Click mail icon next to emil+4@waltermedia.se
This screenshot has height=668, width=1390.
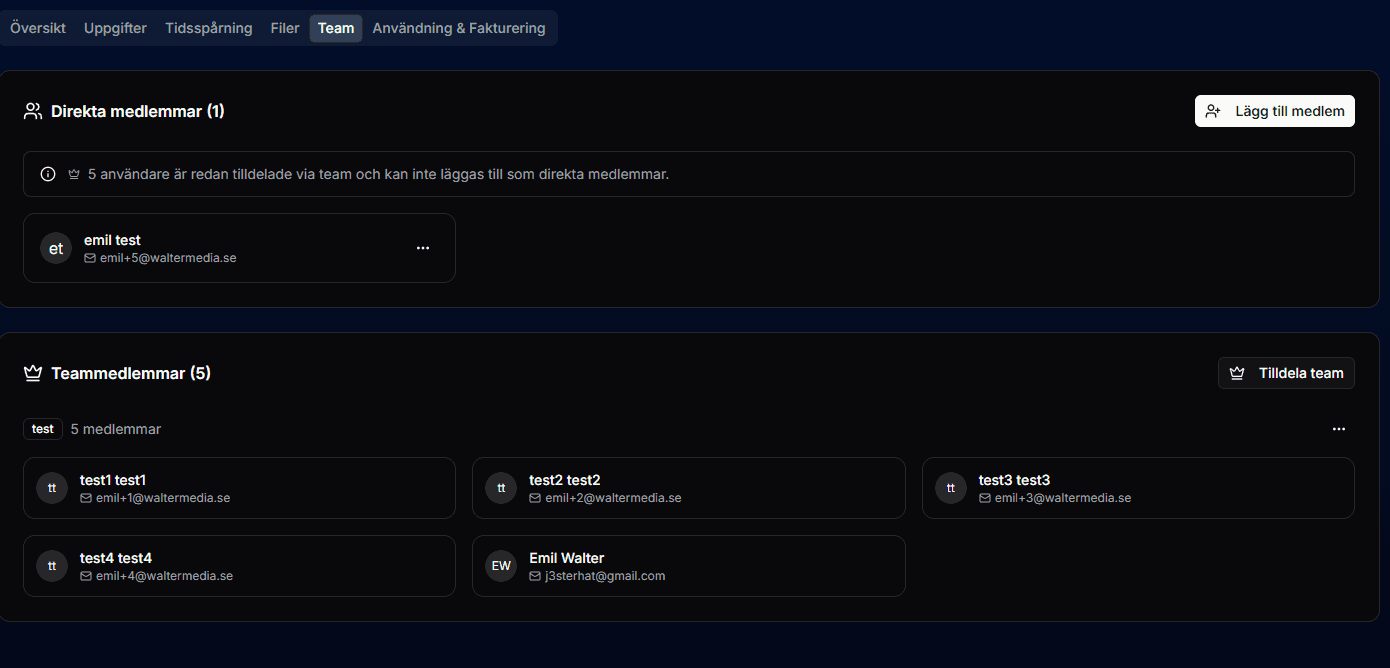point(86,576)
